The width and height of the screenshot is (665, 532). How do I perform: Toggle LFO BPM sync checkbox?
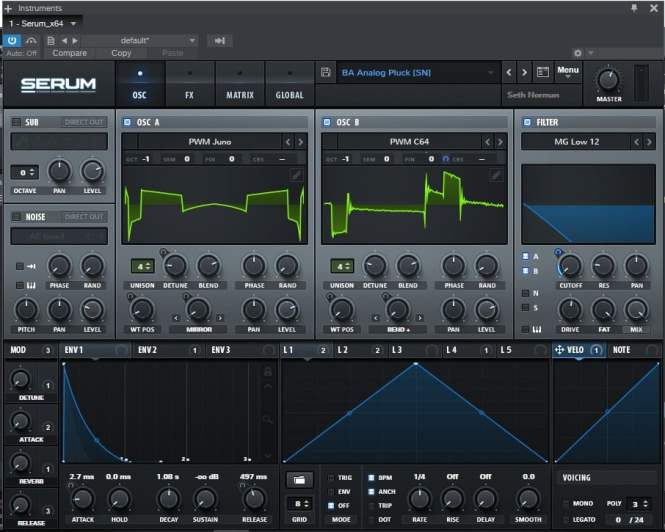(x=371, y=478)
